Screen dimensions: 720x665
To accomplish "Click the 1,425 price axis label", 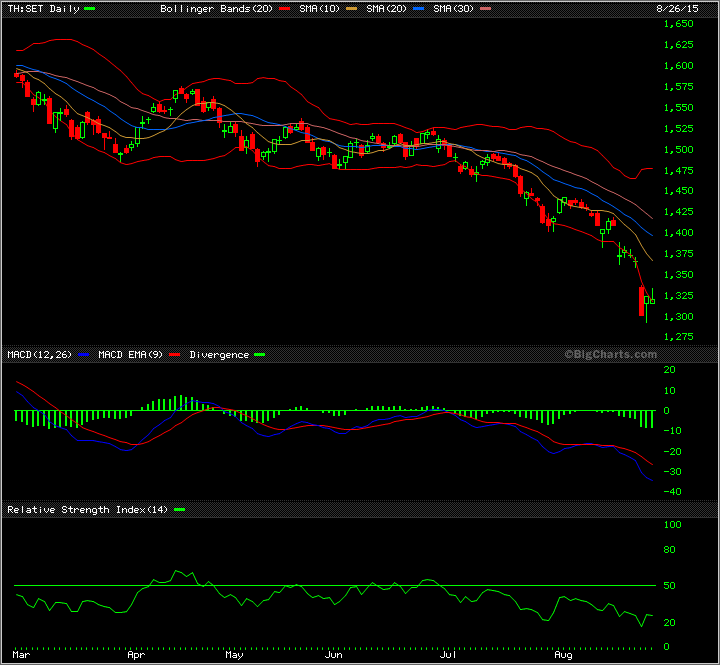I will 679,212.
